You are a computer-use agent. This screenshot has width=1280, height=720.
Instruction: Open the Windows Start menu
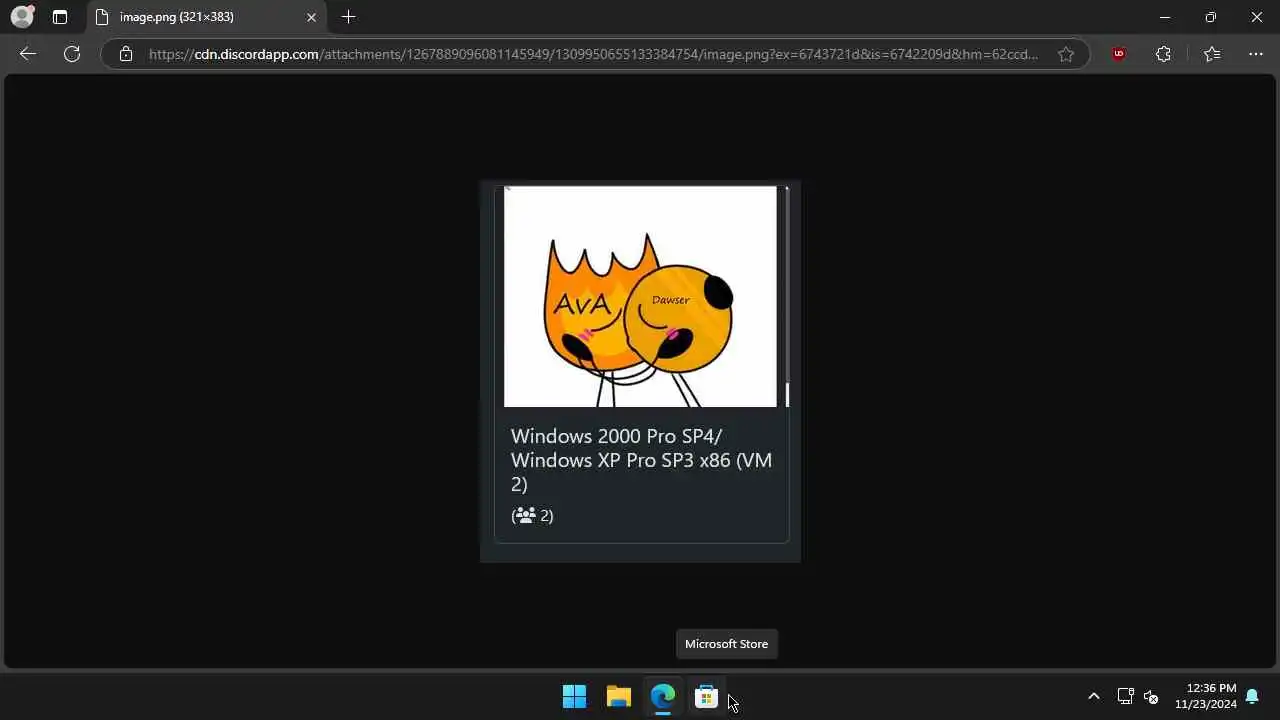point(574,696)
